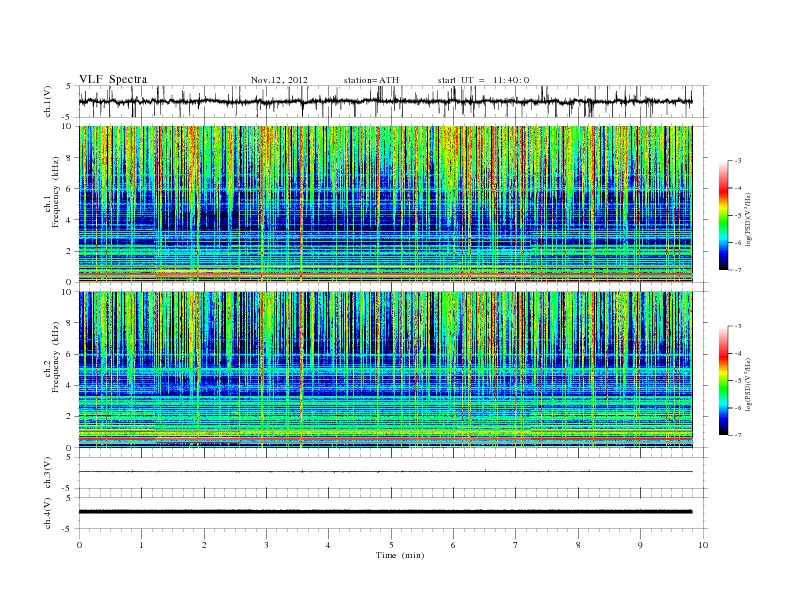Click time axis tick label '8'

(578, 545)
